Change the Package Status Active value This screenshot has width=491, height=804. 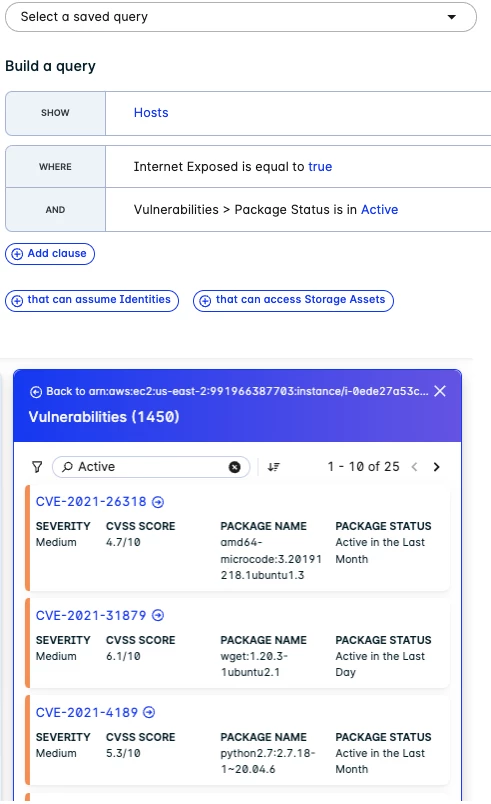(x=379, y=210)
